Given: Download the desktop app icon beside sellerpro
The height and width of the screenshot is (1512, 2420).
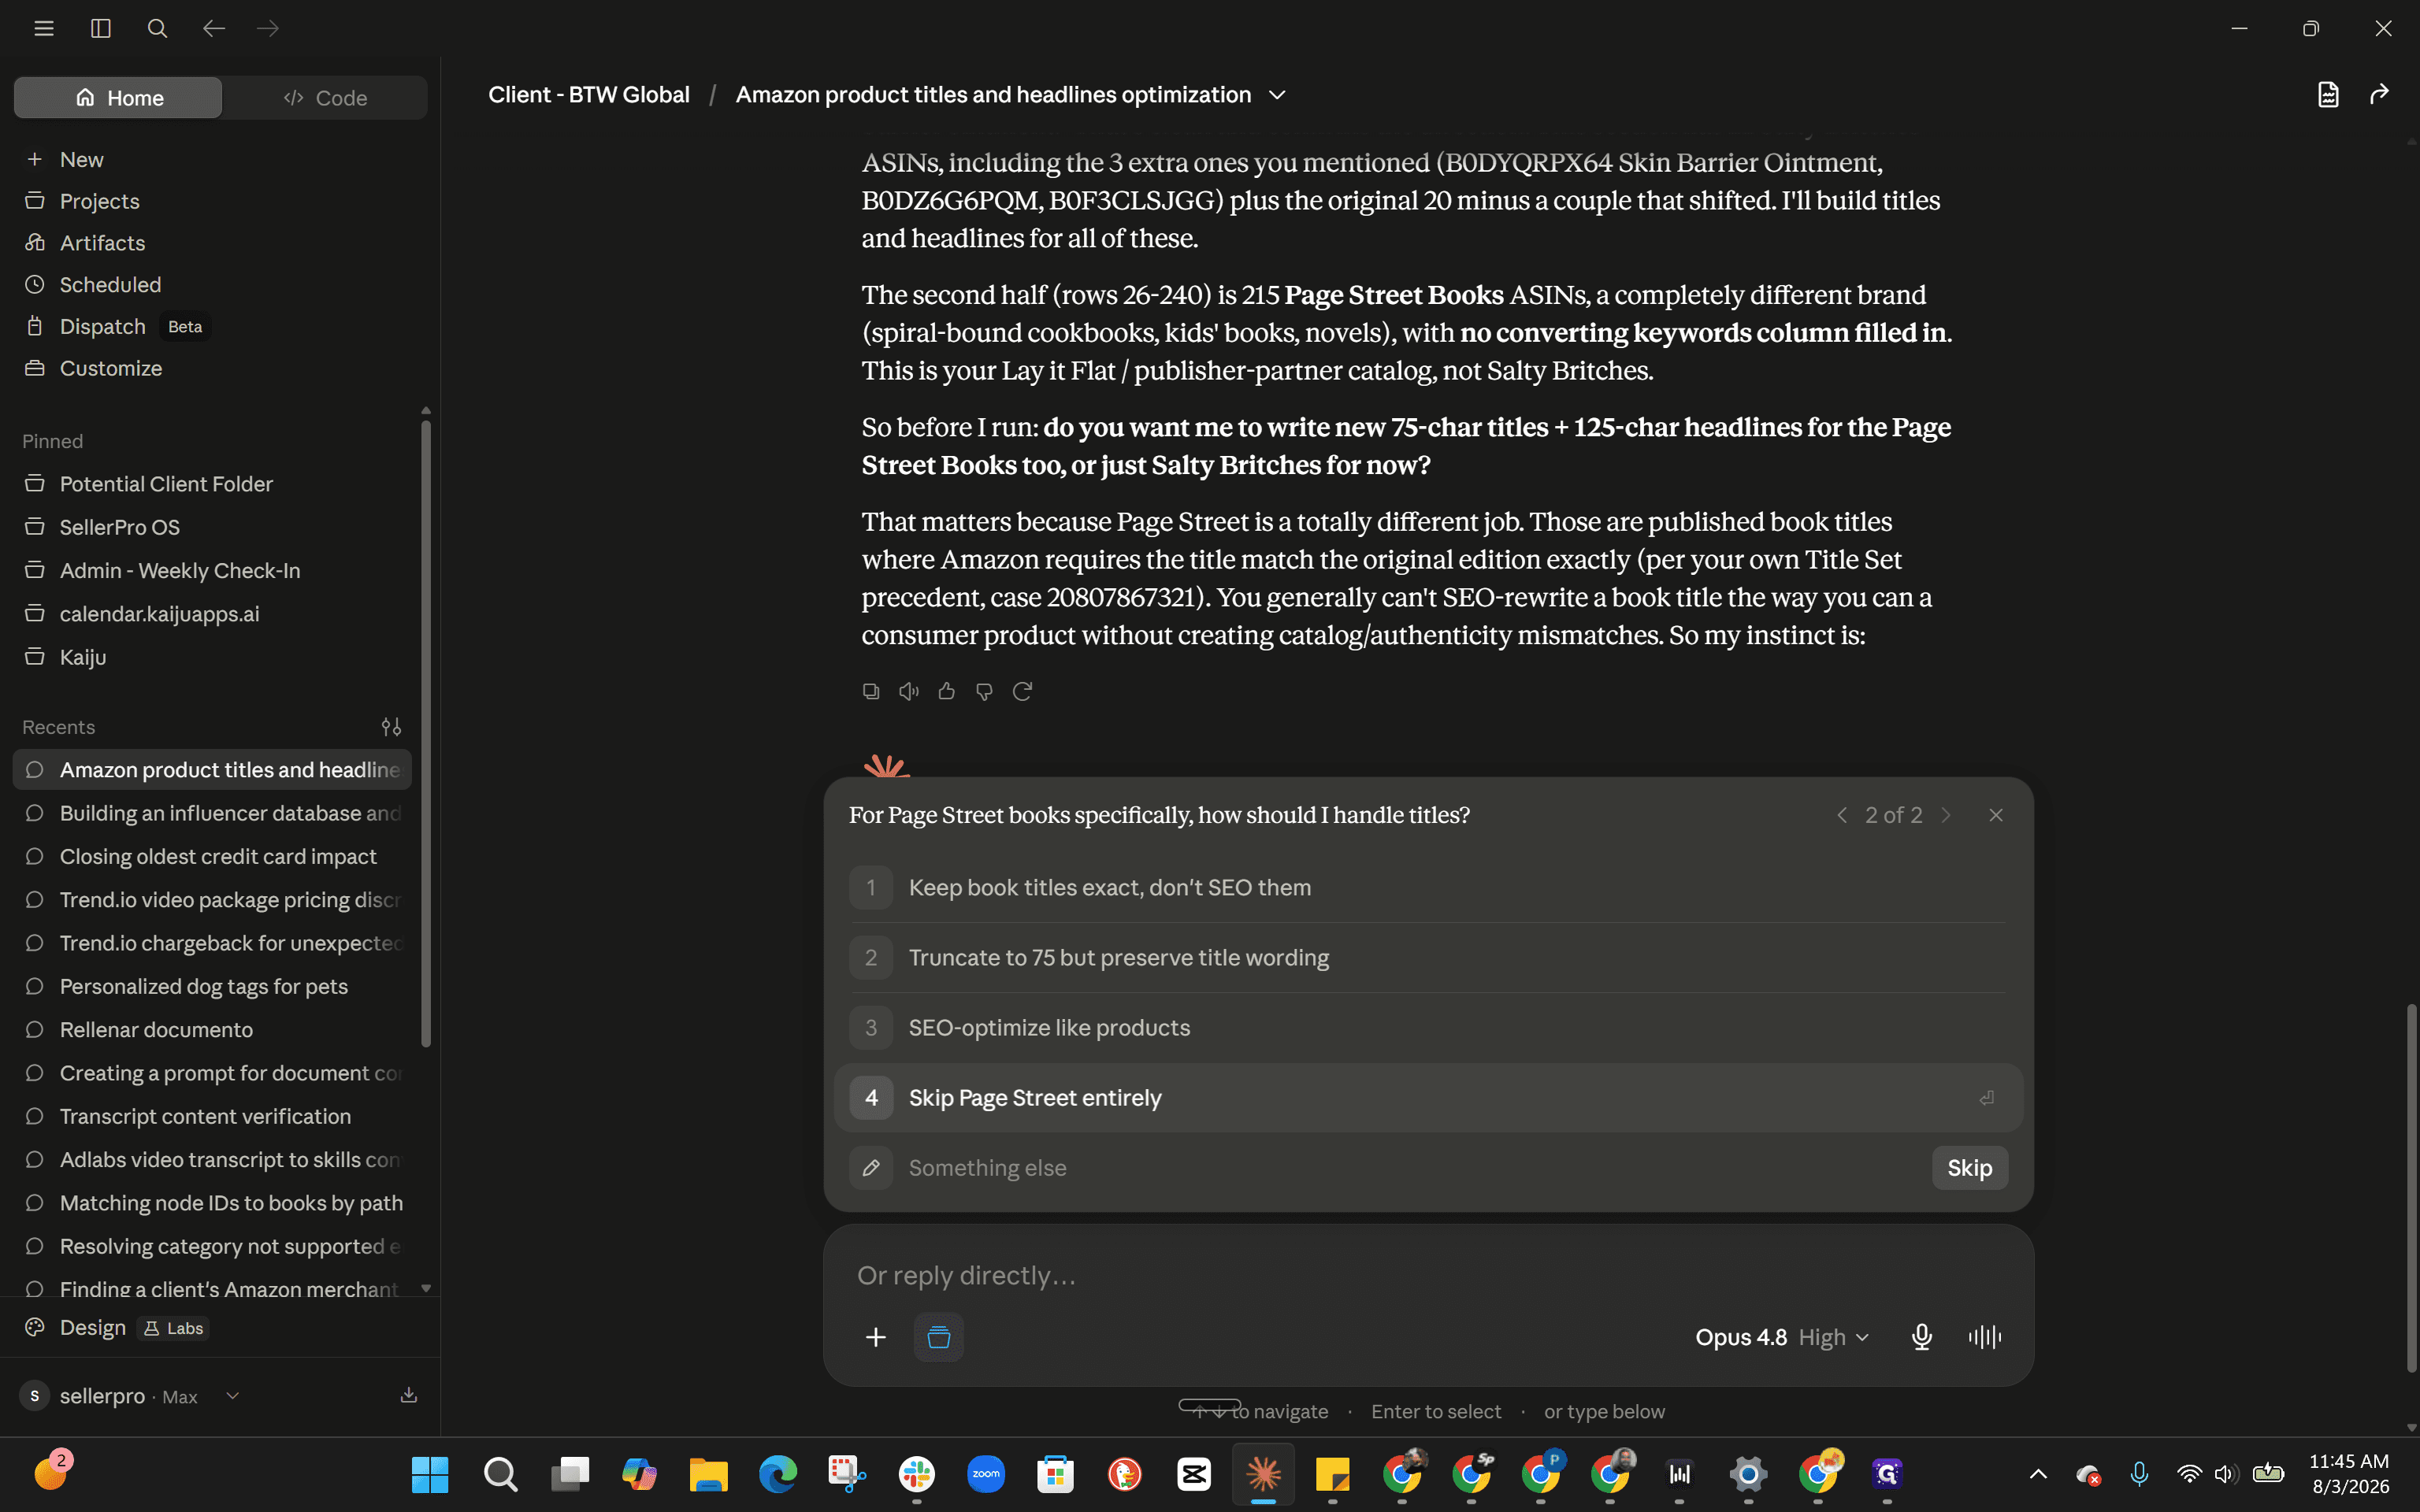Looking at the screenshot, I should 409,1395.
